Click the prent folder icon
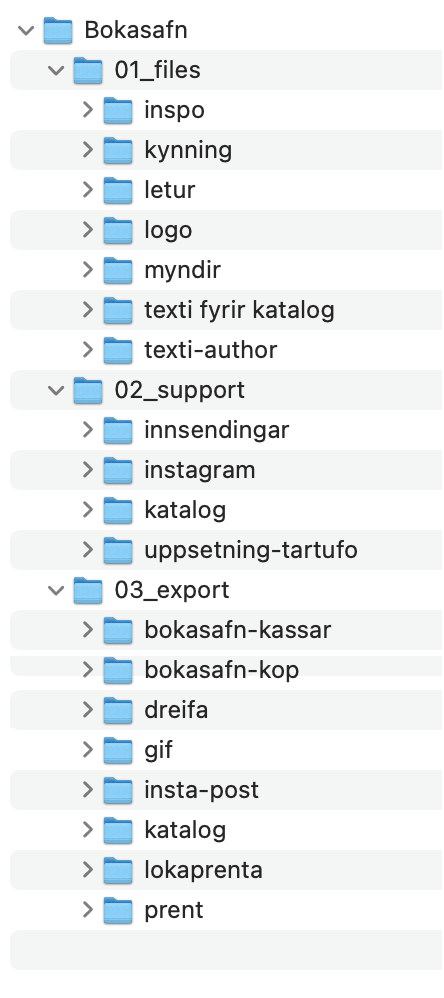The image size is (444, 998). (118, 910)
